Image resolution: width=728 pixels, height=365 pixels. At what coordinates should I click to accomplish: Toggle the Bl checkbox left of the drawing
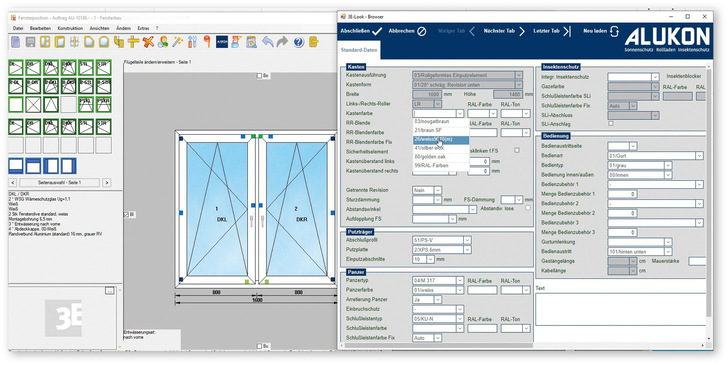click(x=126, y=215)
